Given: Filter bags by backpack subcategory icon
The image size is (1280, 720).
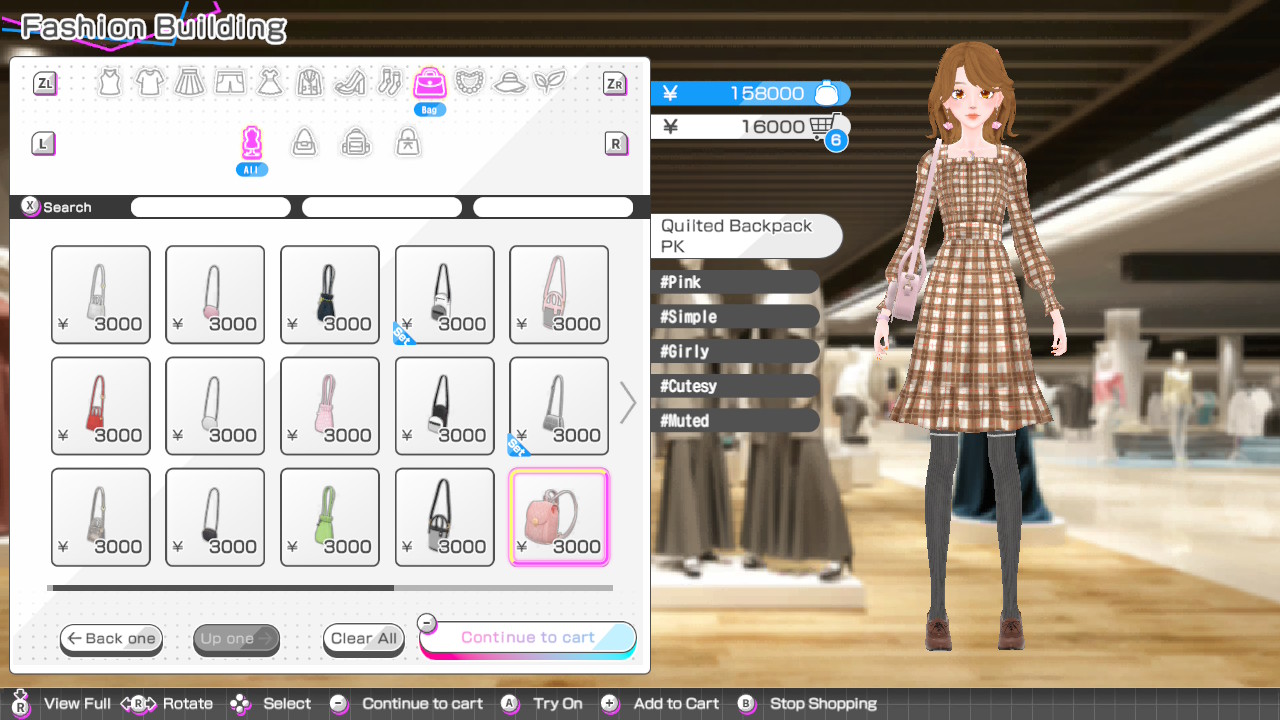Looking at the screenshot, I should point(355,143).
